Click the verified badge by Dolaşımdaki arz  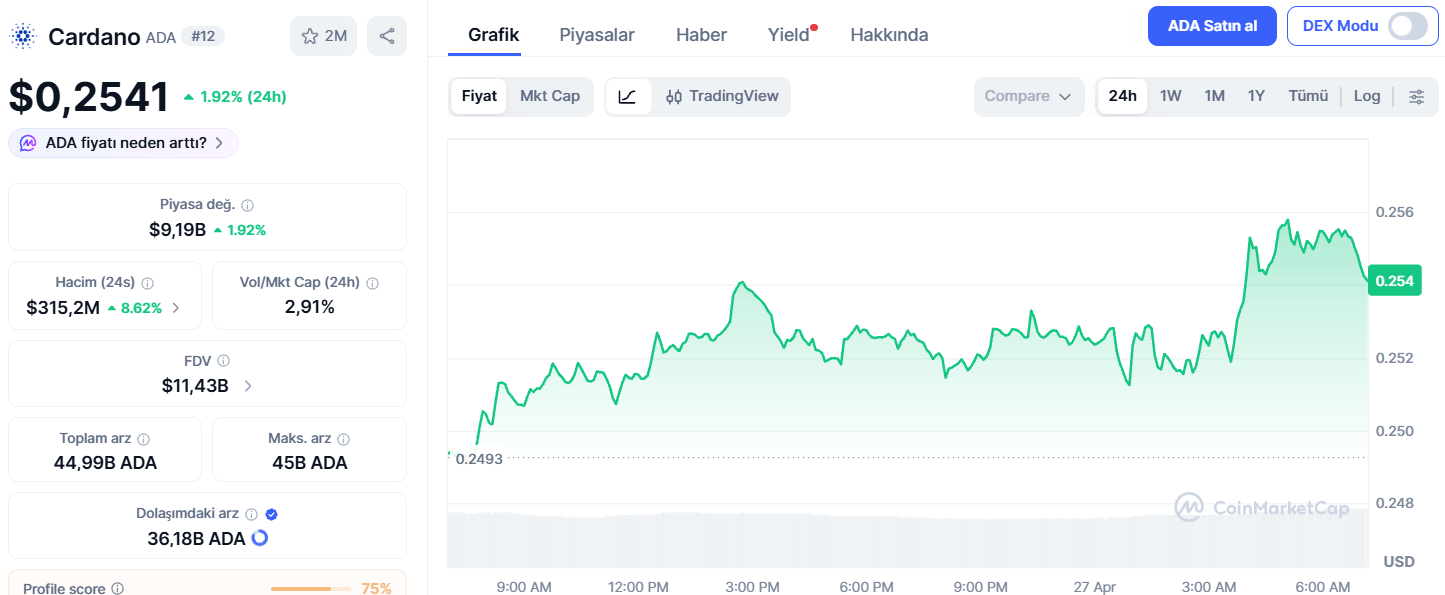tap(272, 514)
